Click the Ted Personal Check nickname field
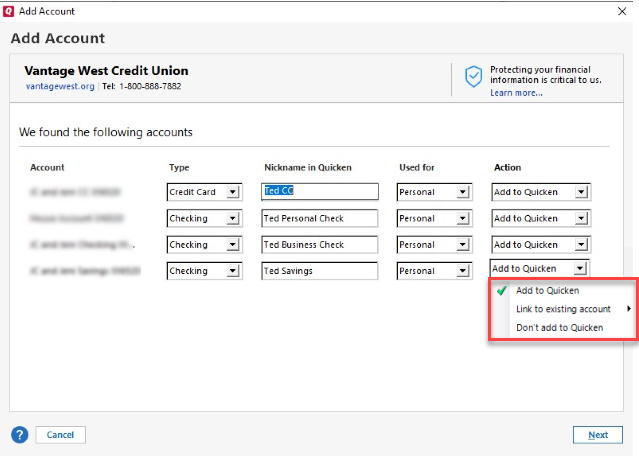 pos(320,218)
